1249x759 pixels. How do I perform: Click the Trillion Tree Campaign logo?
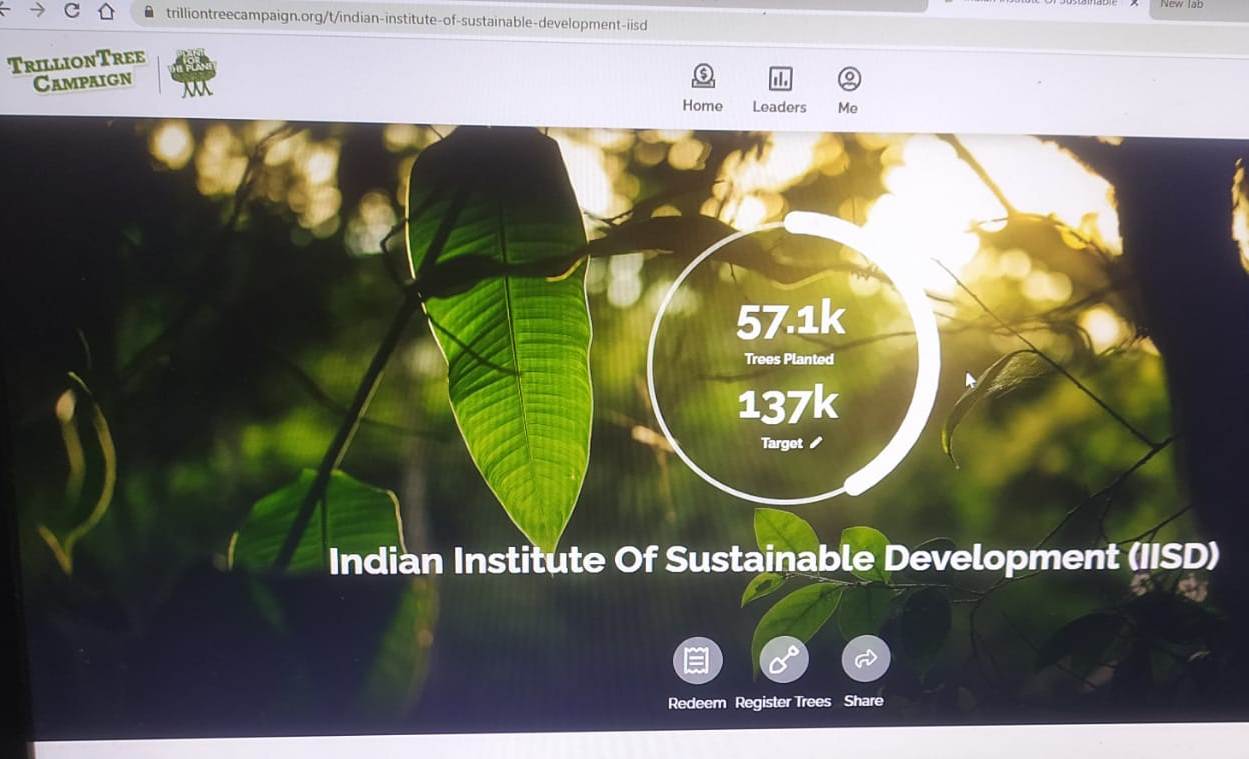coord(77,72)
